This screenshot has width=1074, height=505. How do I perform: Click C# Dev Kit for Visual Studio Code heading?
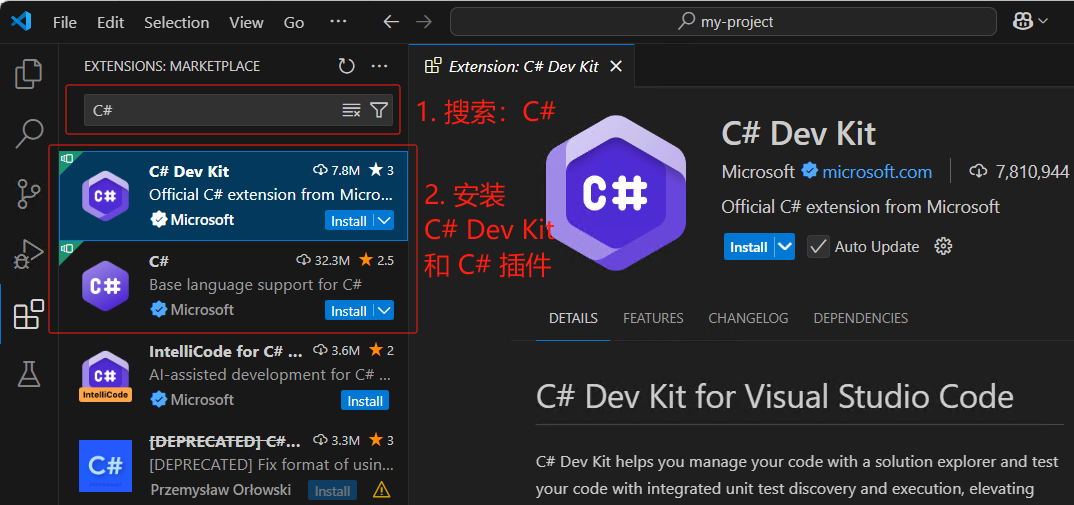[775, 396]
